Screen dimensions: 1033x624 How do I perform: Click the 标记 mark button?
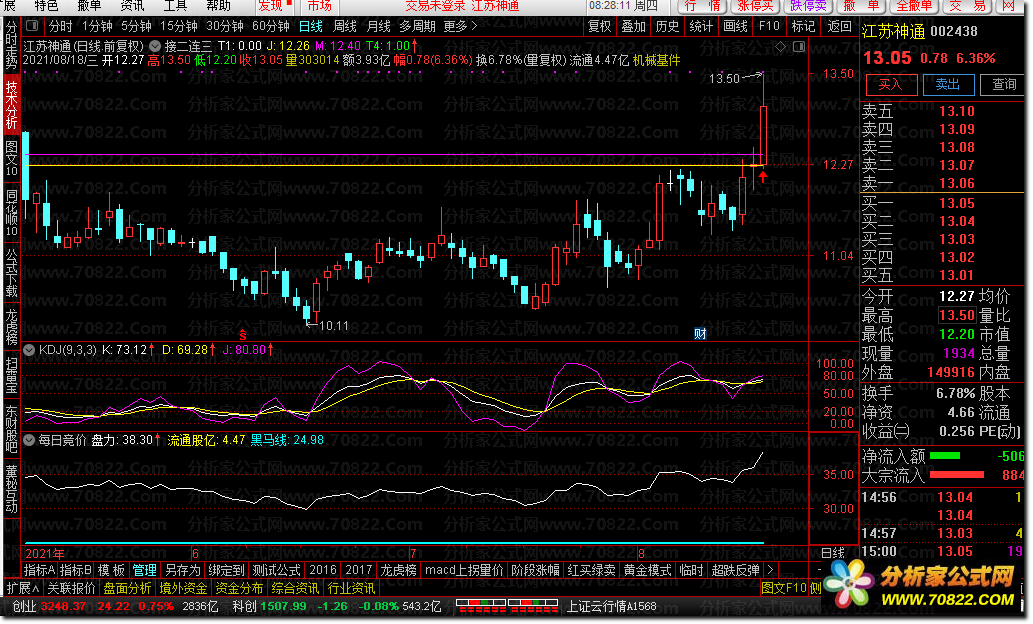pyautogui.click(x=803, y=26)
